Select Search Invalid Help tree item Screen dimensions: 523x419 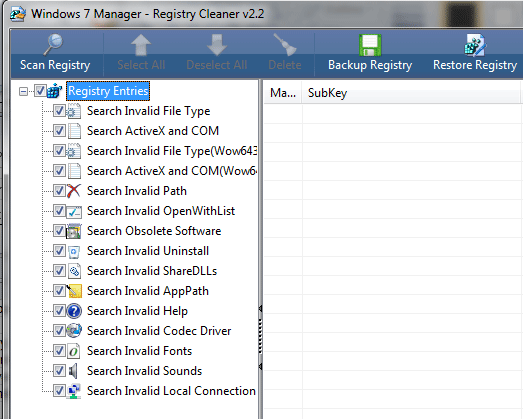137,311
